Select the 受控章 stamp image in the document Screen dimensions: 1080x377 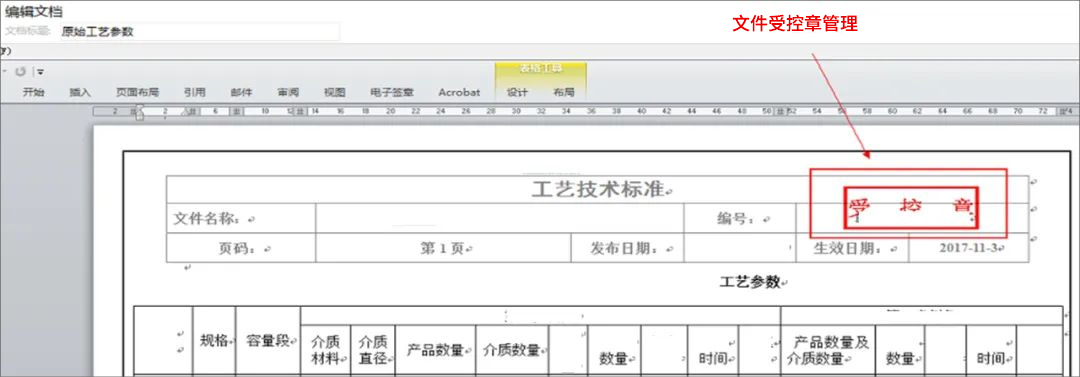[x=912, y=207]
